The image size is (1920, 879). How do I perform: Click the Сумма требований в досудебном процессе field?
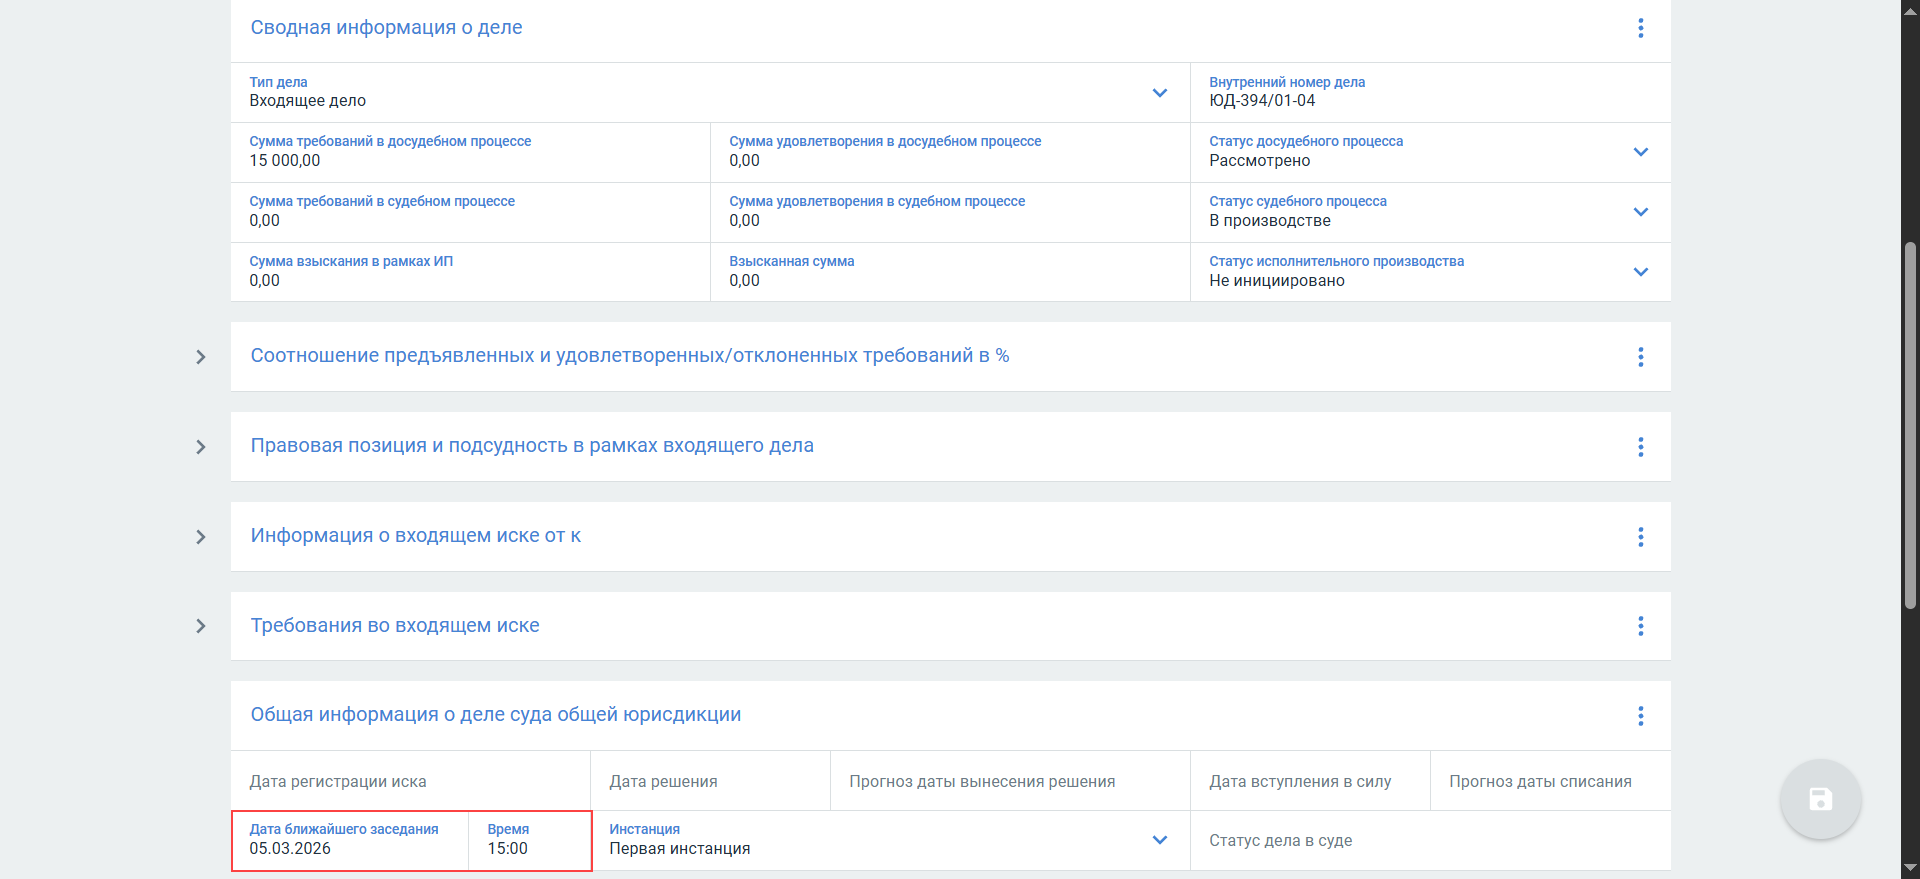pos(470,153)
